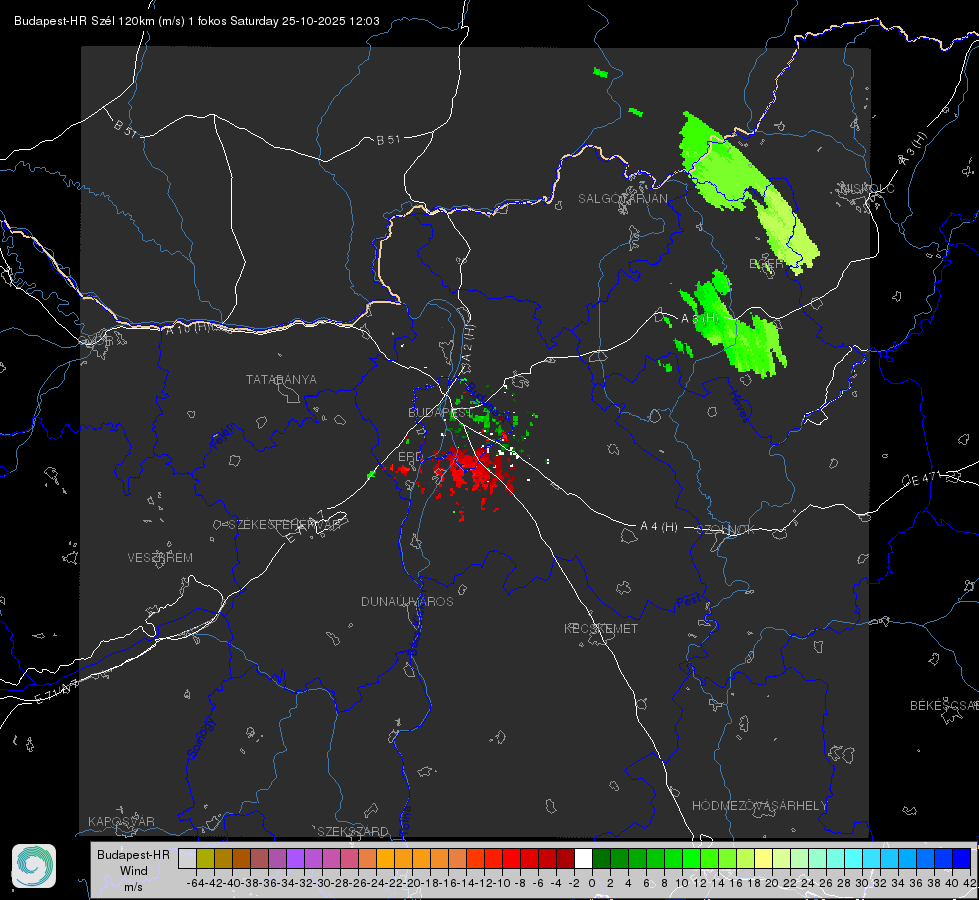Select the purple swatch between -36 and -34
This screenshot has height=900, width=979.
pyautogui.click(x=277, y=858)
